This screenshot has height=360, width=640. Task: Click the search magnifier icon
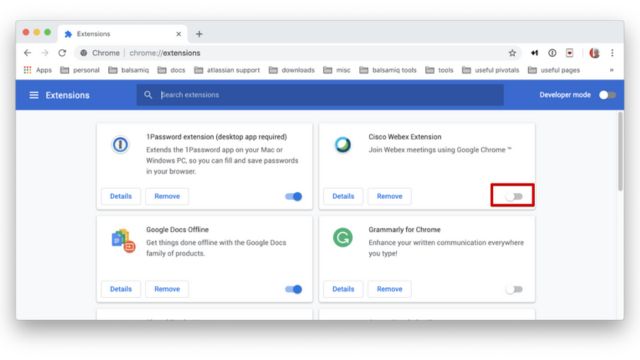(x=148, y=95)
